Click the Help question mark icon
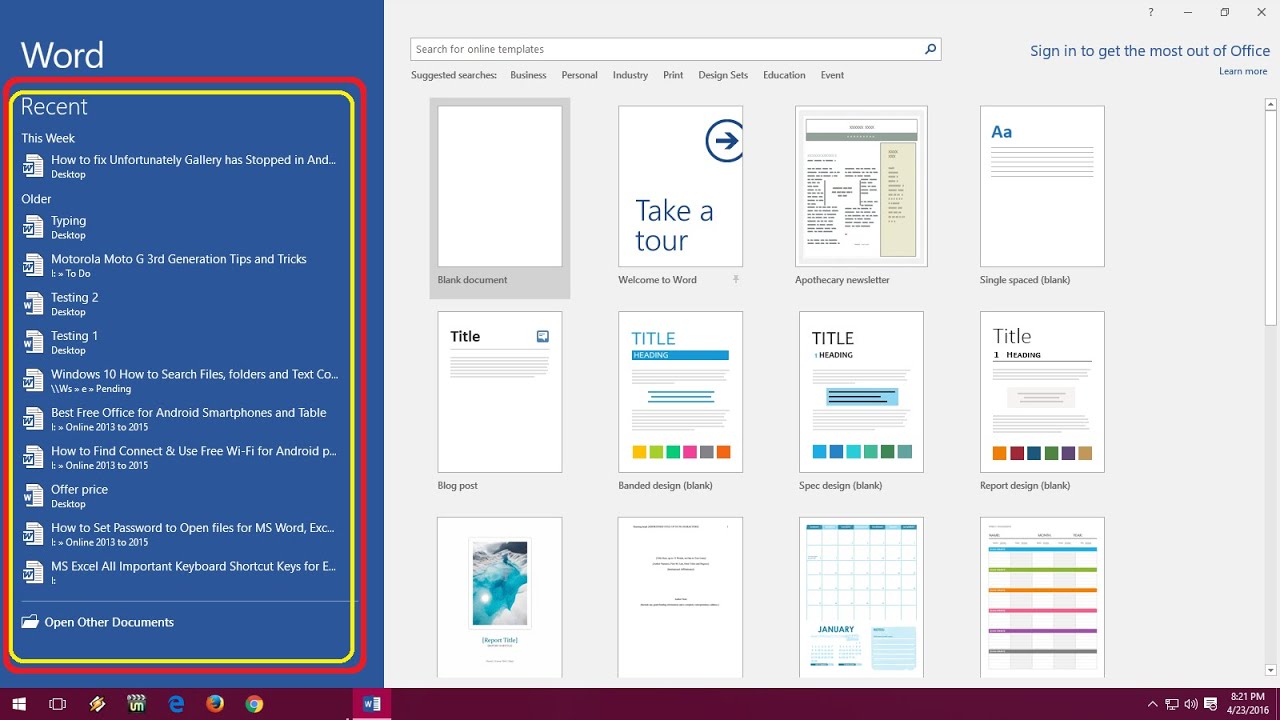The image size is (1280, 720). (x=1151, y=12)
